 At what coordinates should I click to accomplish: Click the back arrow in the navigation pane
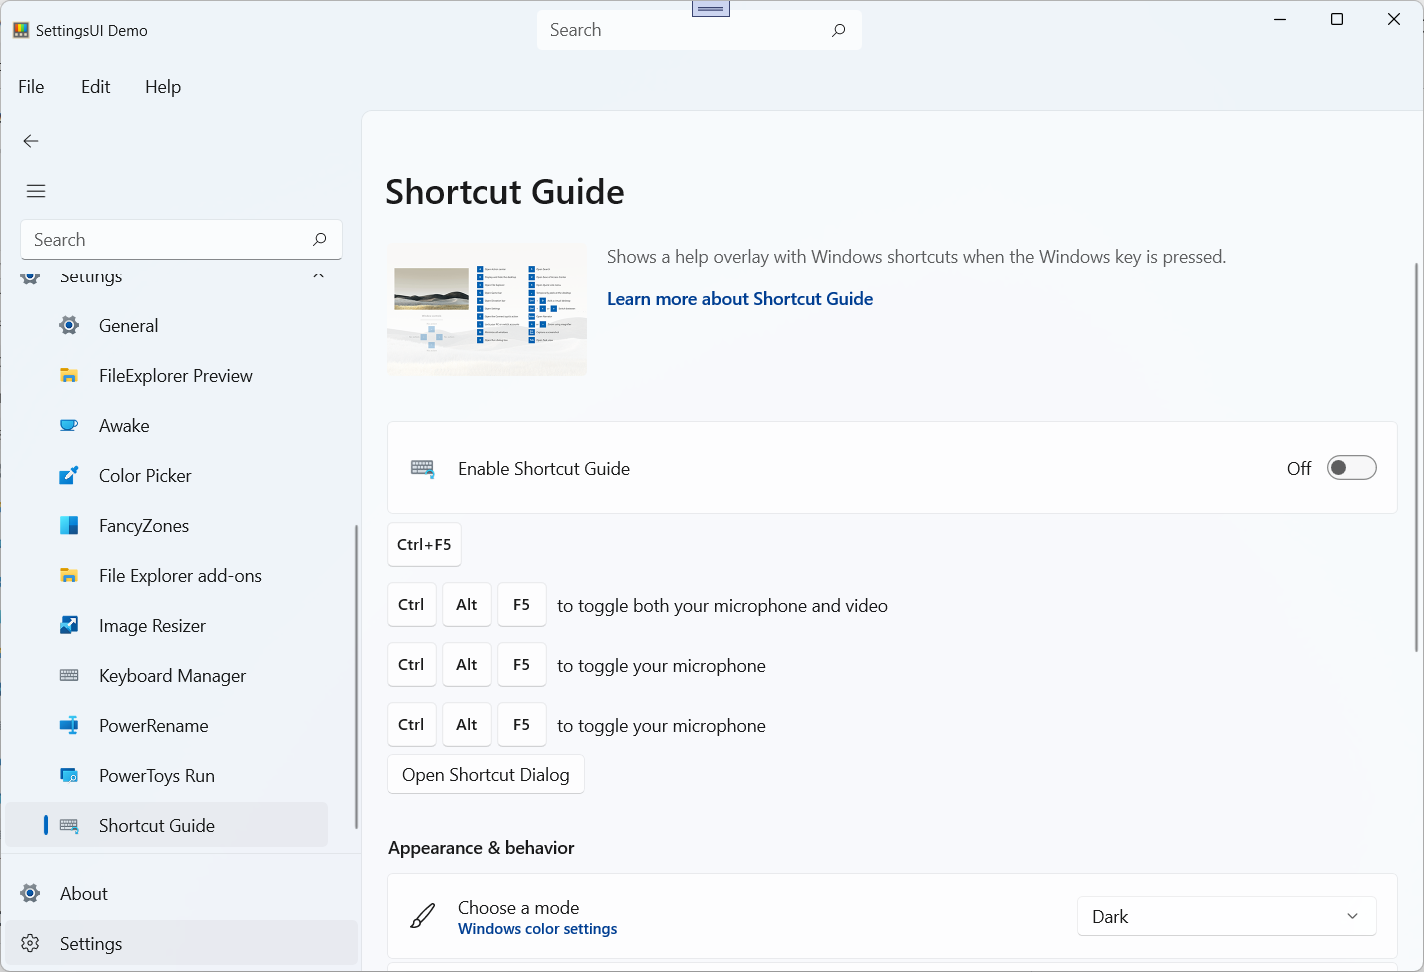pos(31,141)
